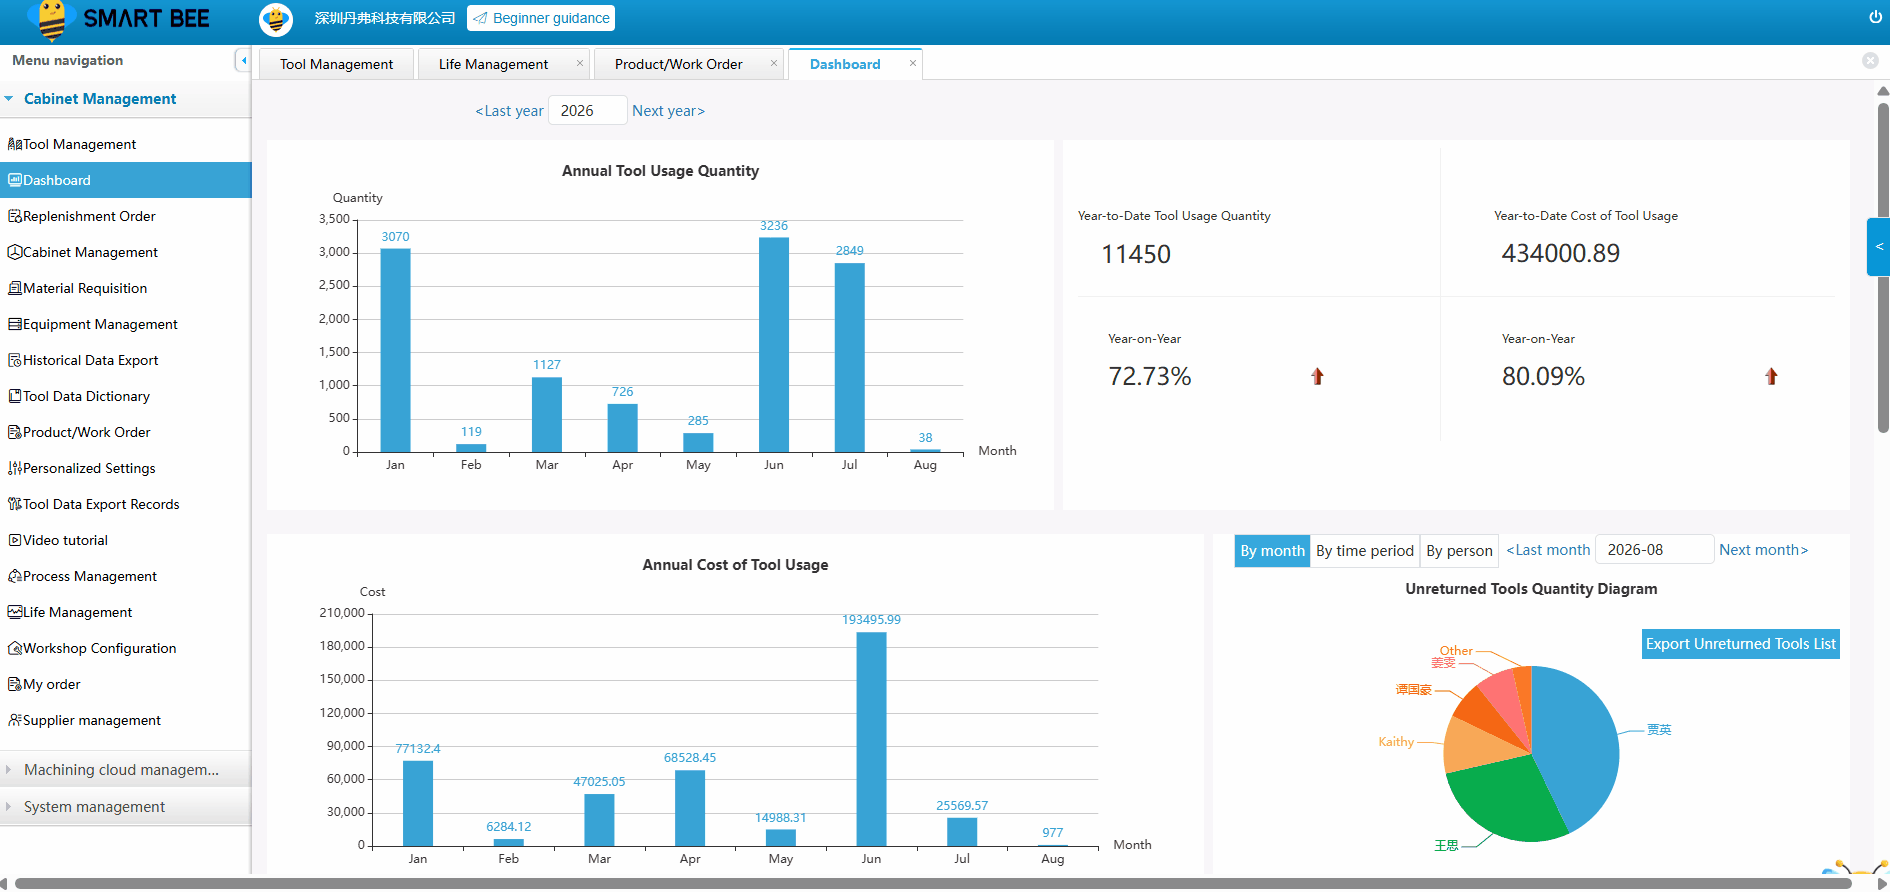1890x892 pixels.
Task: Click the Video tutorial icon
Action: point(15,540)
